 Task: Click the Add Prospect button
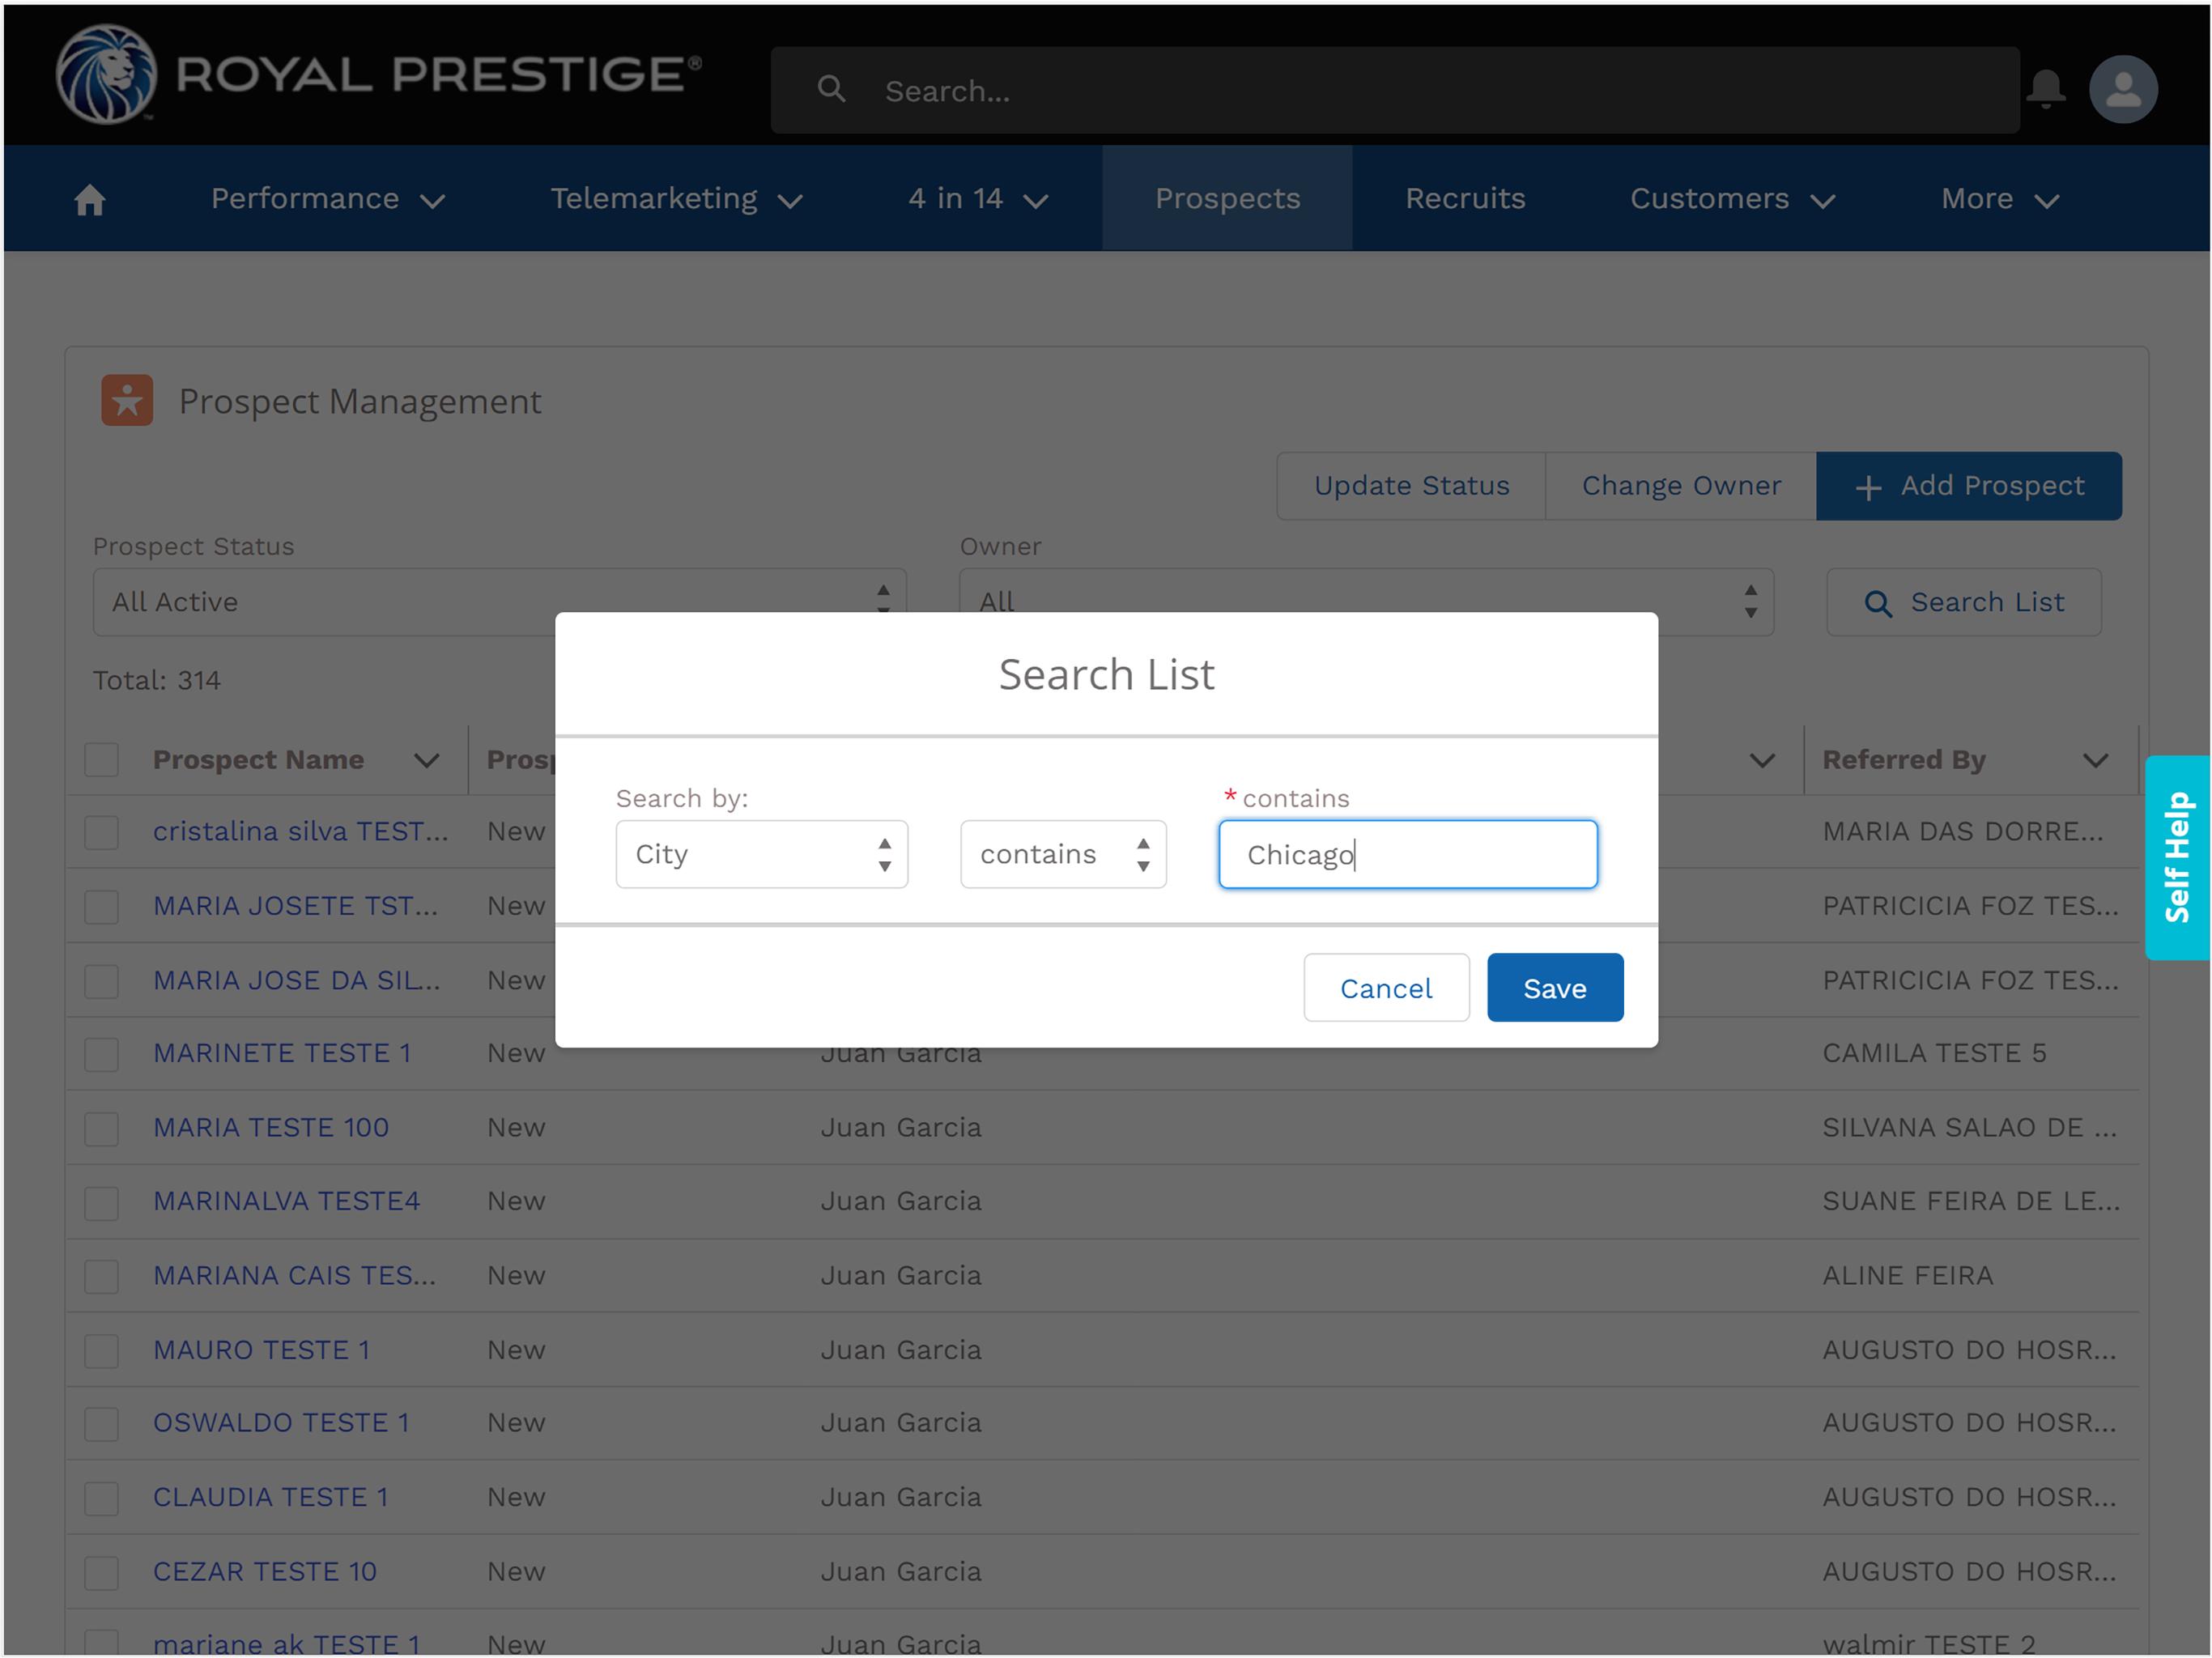pos(1969,486)
